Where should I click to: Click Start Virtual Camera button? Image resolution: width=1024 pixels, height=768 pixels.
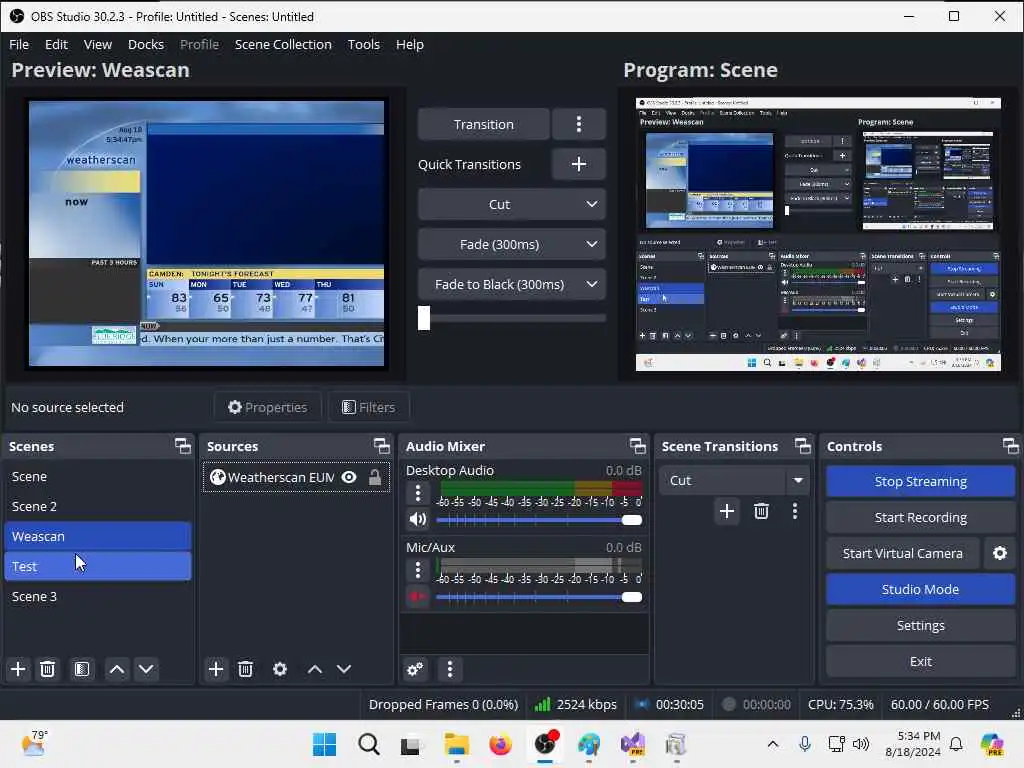click(x=903, y=553)
